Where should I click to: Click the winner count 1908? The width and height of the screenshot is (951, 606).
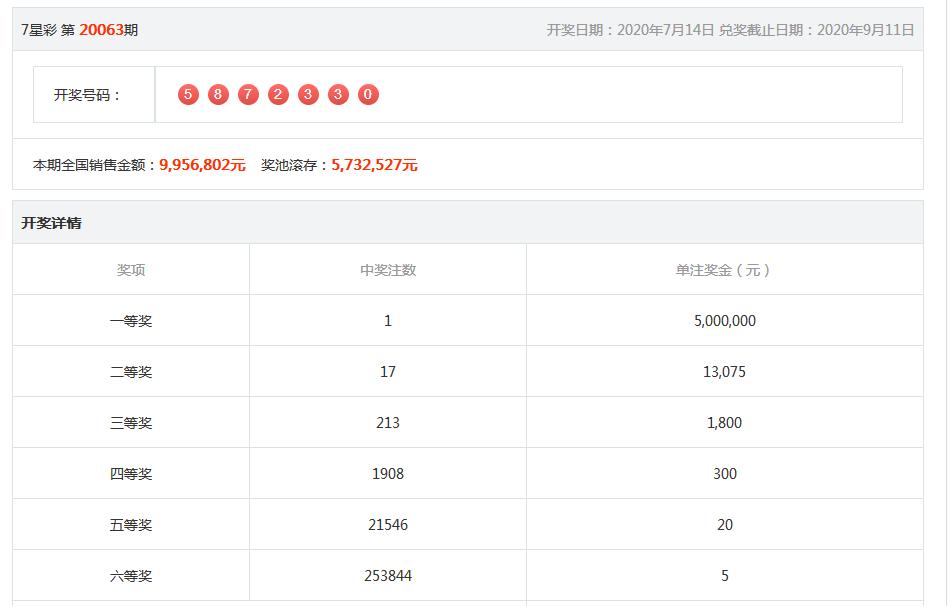coord(388,474)
